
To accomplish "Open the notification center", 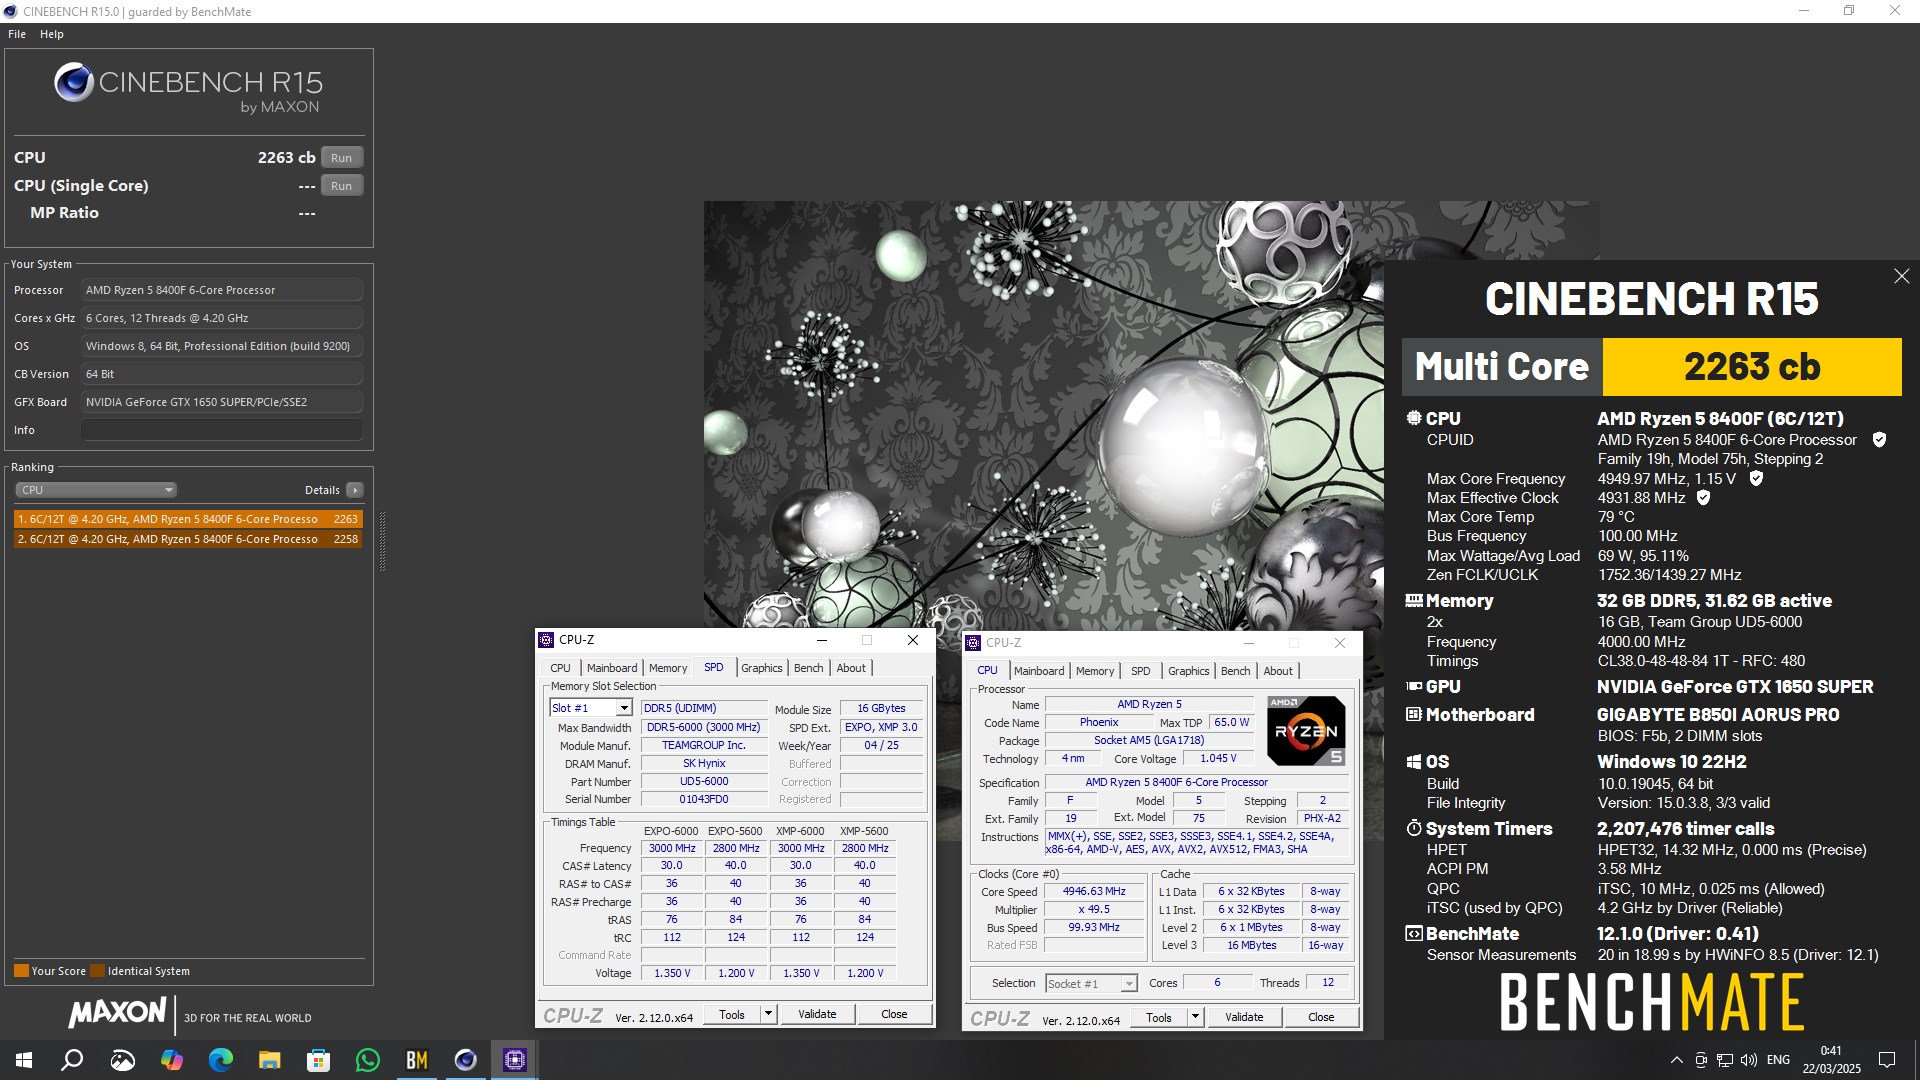I will [x=1887, y=1060].
